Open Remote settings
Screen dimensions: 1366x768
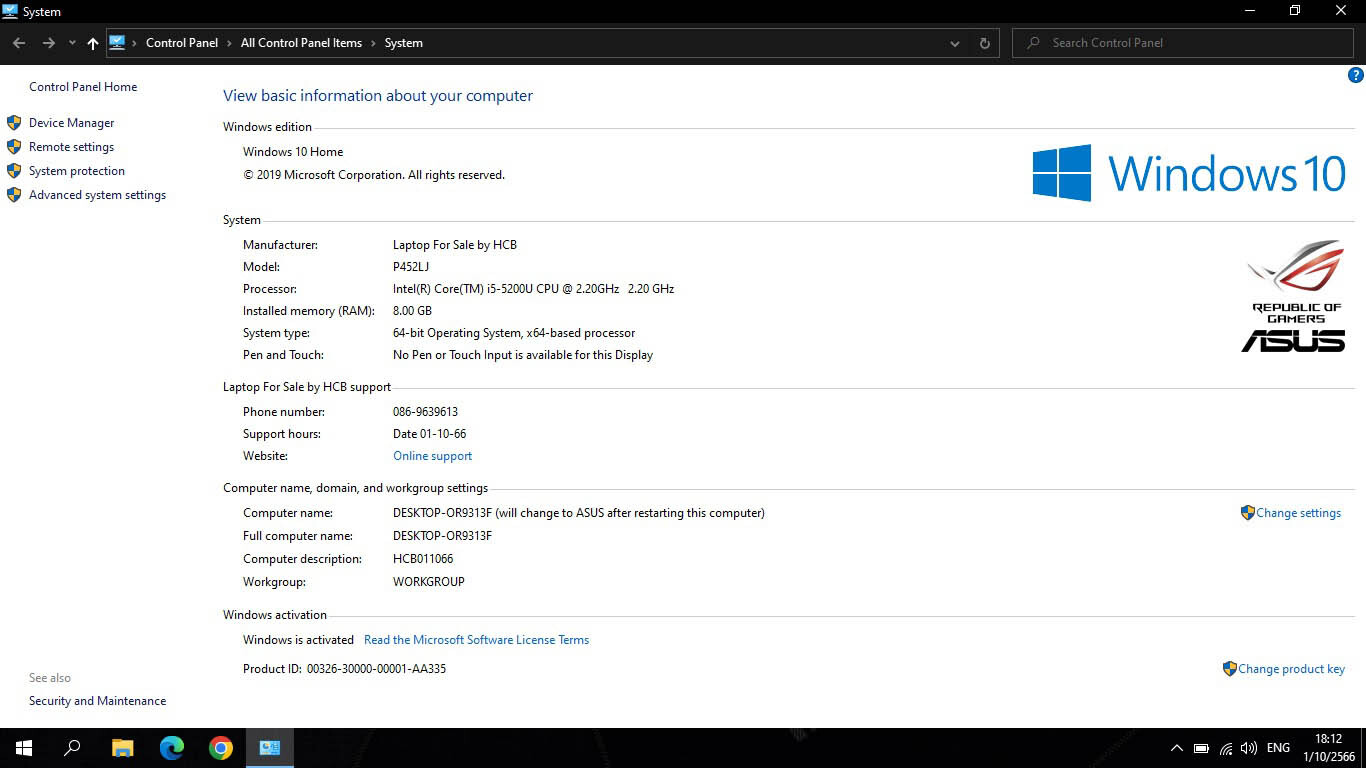pos(72,147)
